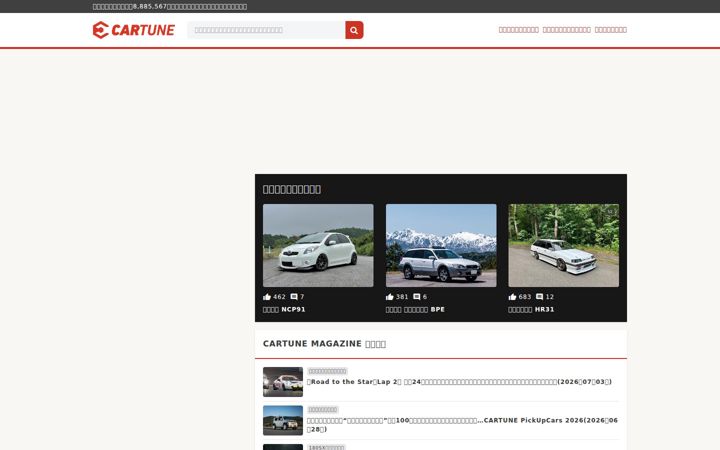The image size is (720, 450).
Task: Open Road to the Star Lap 2 article
Action: [x=459, y=382]
